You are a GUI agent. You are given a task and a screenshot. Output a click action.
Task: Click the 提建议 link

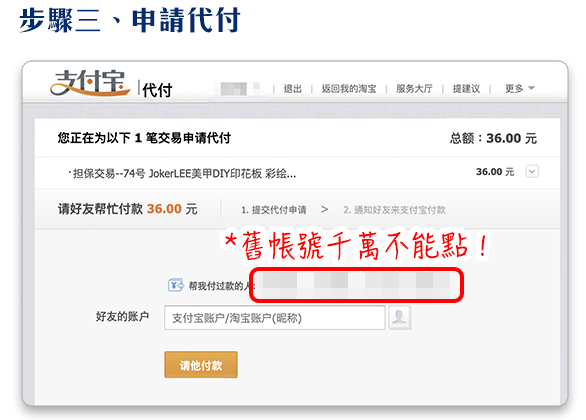click(x=466, y=89)
